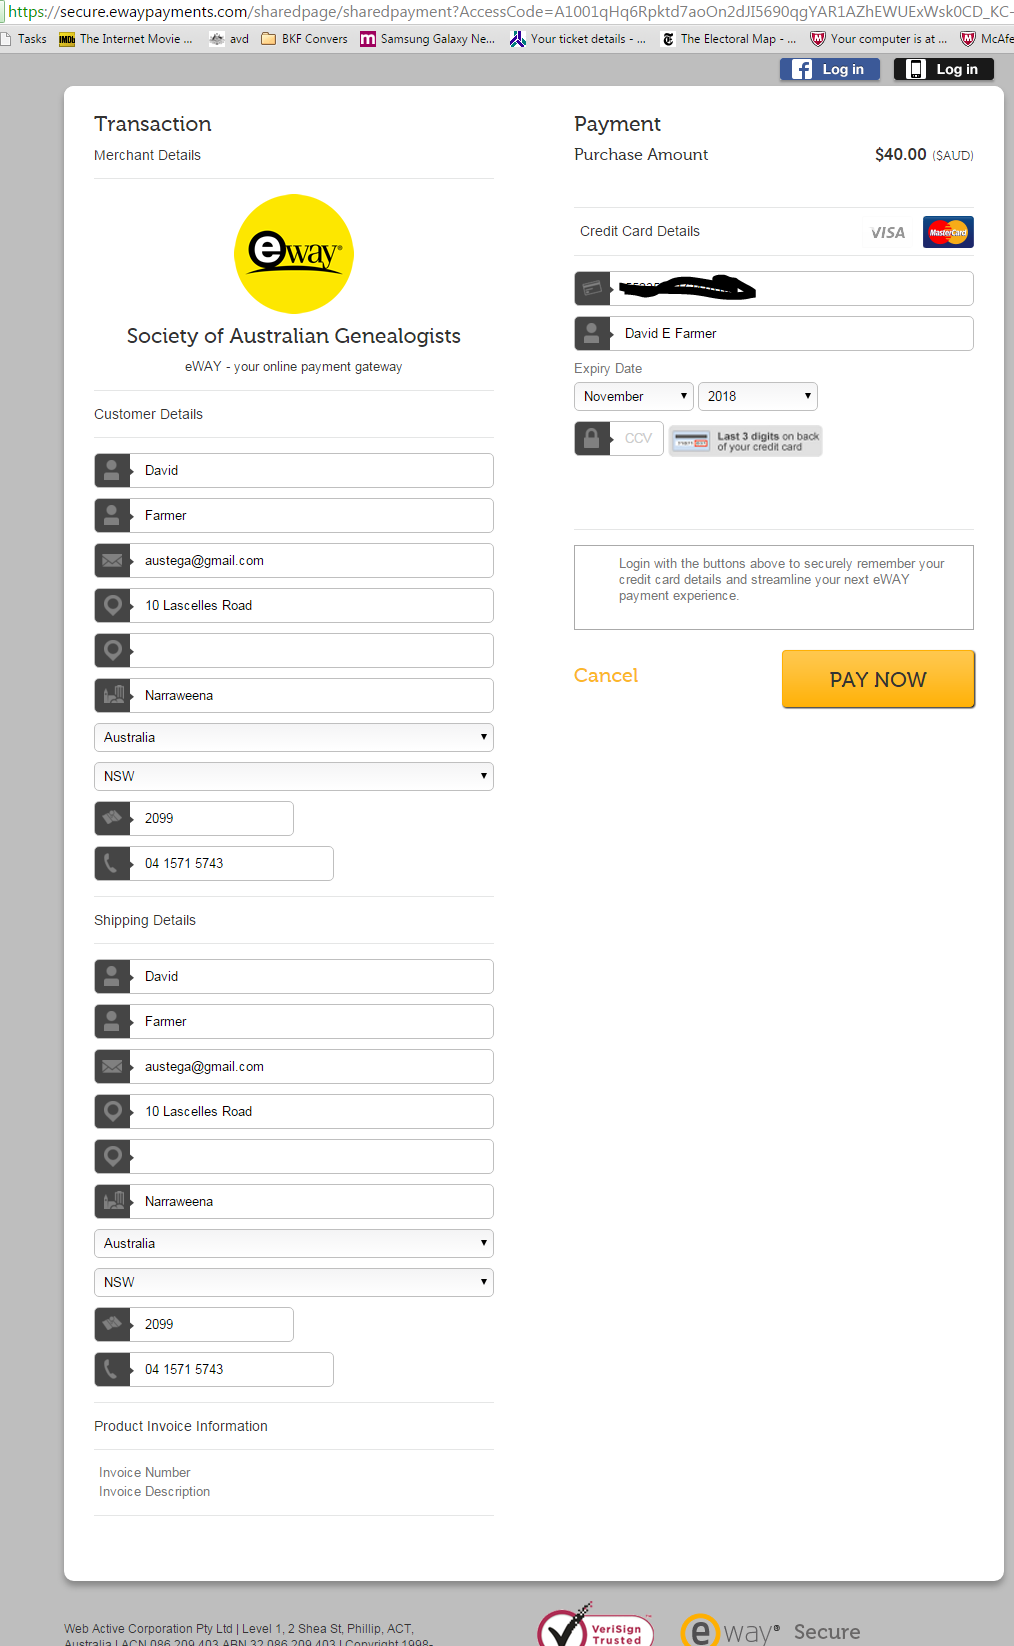This screenshot has height=1646, width=1014.
Task: Click the Facebook Log in button
Action: 829,69
